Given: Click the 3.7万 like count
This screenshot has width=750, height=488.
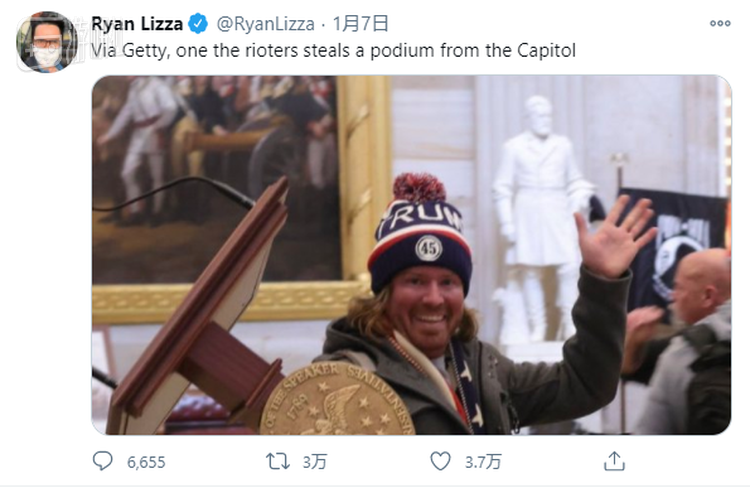Looking at the screenshot, I should click(x=483, y=462).
